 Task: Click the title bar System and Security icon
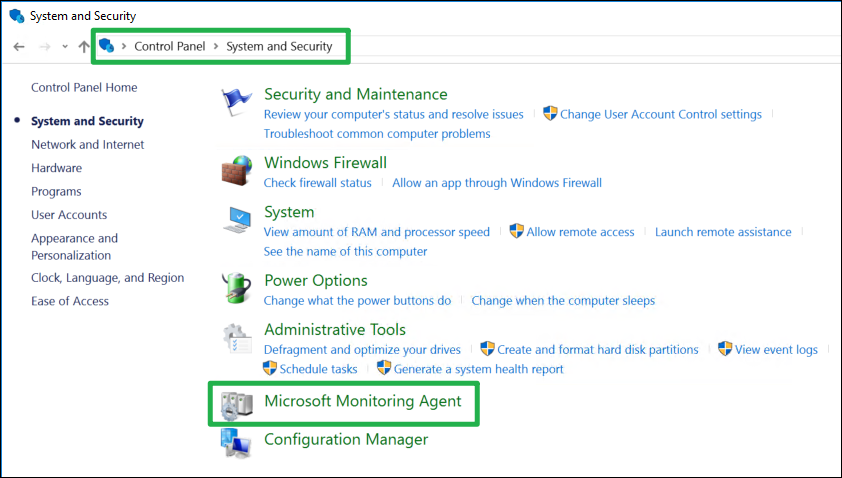pyautogui.click(x=17, y=16)
